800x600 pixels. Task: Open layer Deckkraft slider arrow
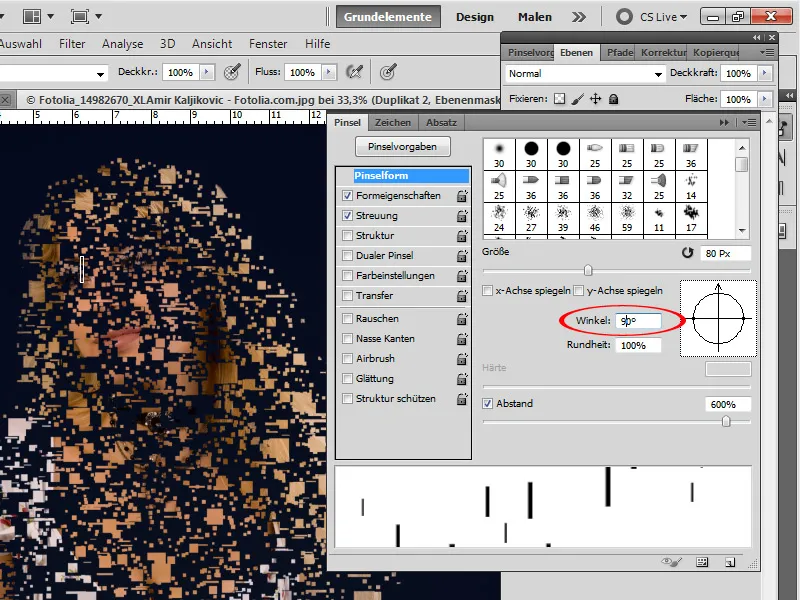pos(764,73)
